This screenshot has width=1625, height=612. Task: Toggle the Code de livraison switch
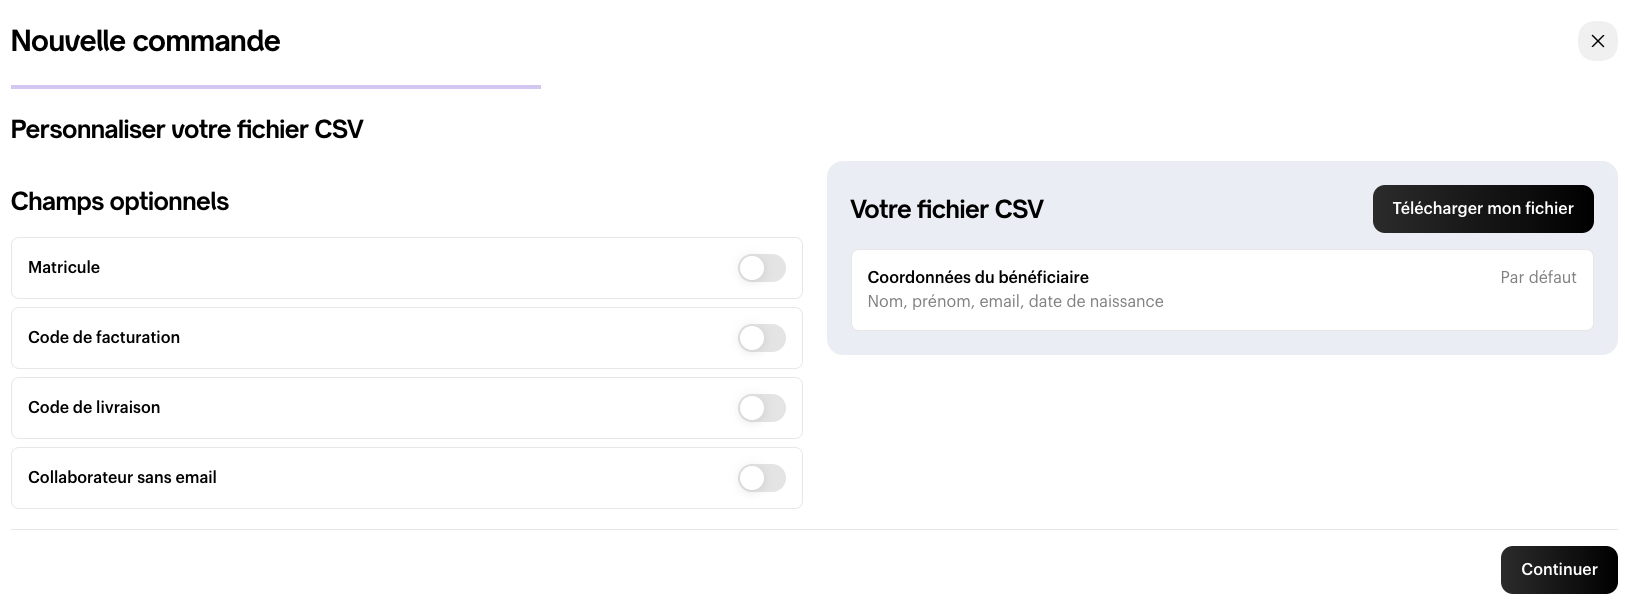761,408
